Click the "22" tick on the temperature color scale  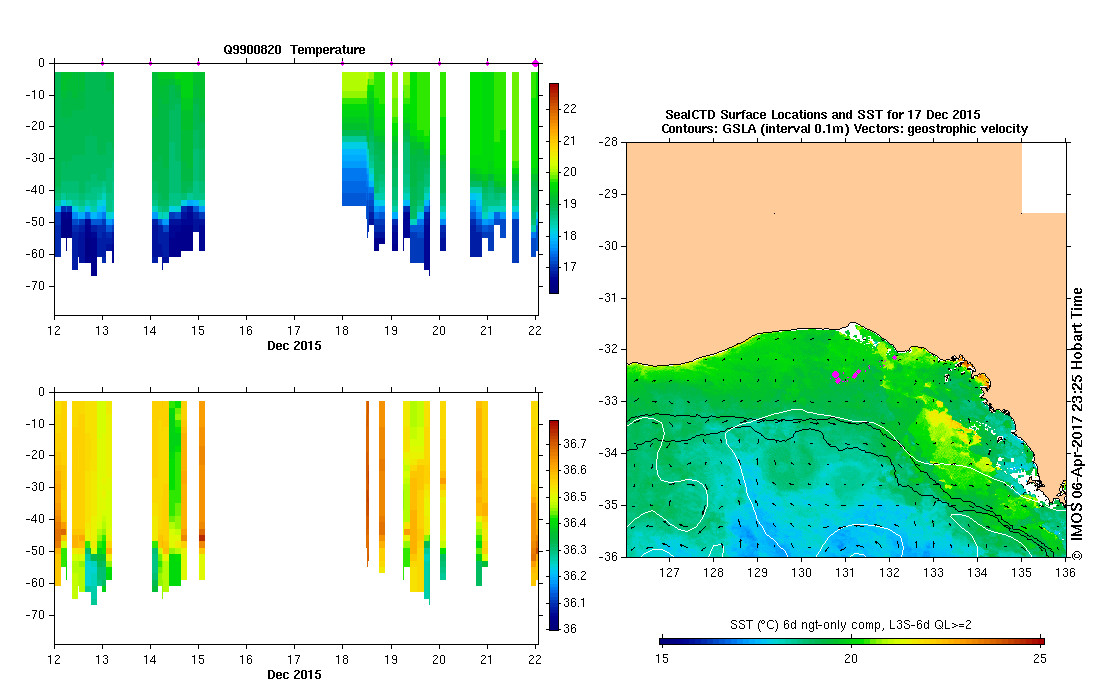(570, 109)
